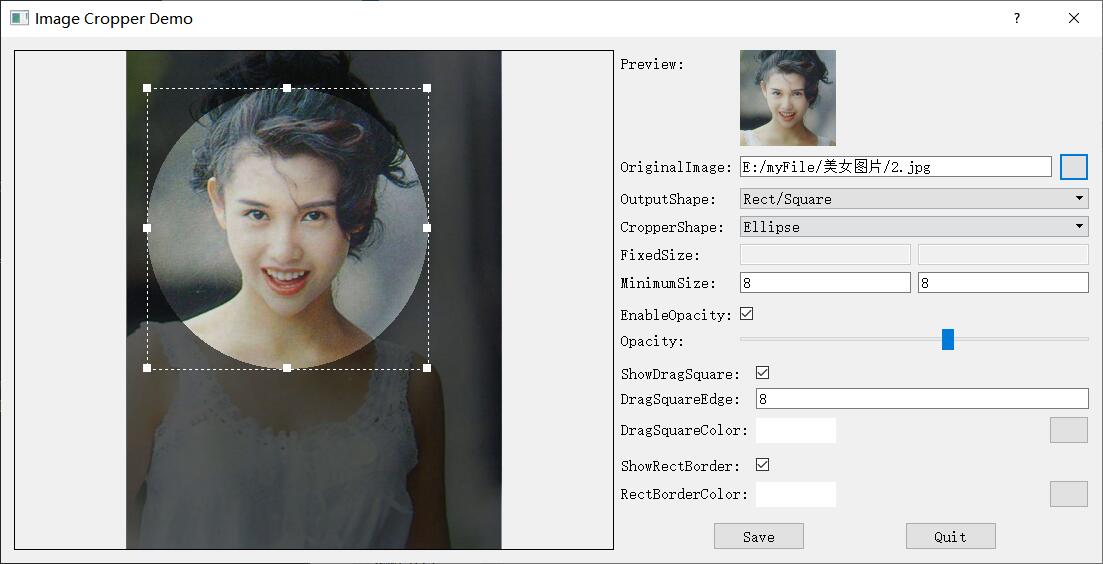This screenshot has height=564, width=1103.
Task: Click the Quit button
Action: (x=950, y=536)
